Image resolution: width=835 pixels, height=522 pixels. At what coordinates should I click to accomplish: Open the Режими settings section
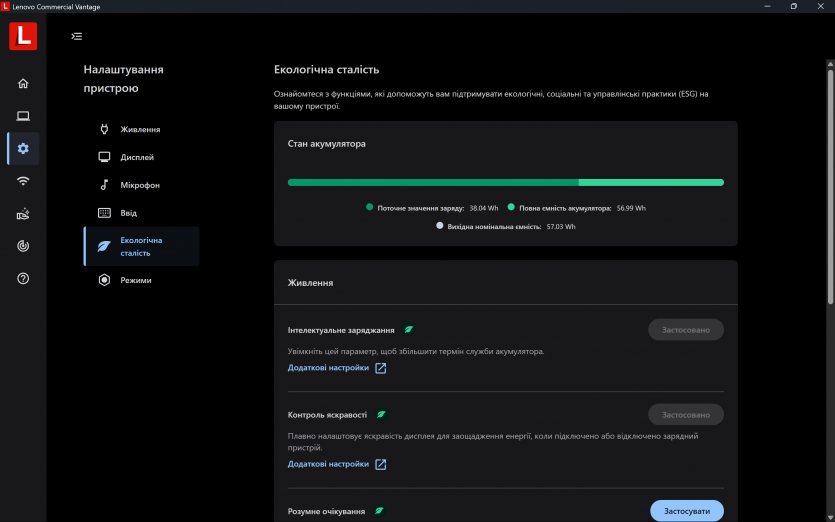(135, 281)
